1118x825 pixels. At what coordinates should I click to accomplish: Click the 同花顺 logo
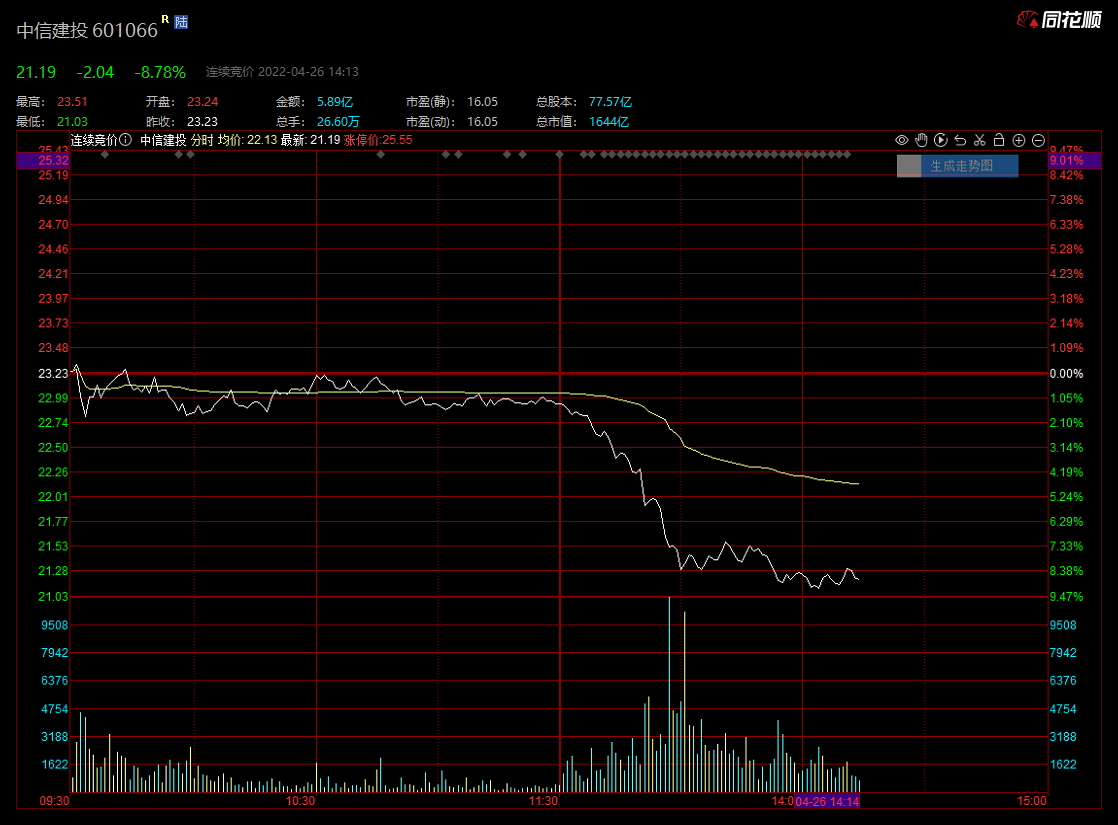click(x=1059, y=20)
